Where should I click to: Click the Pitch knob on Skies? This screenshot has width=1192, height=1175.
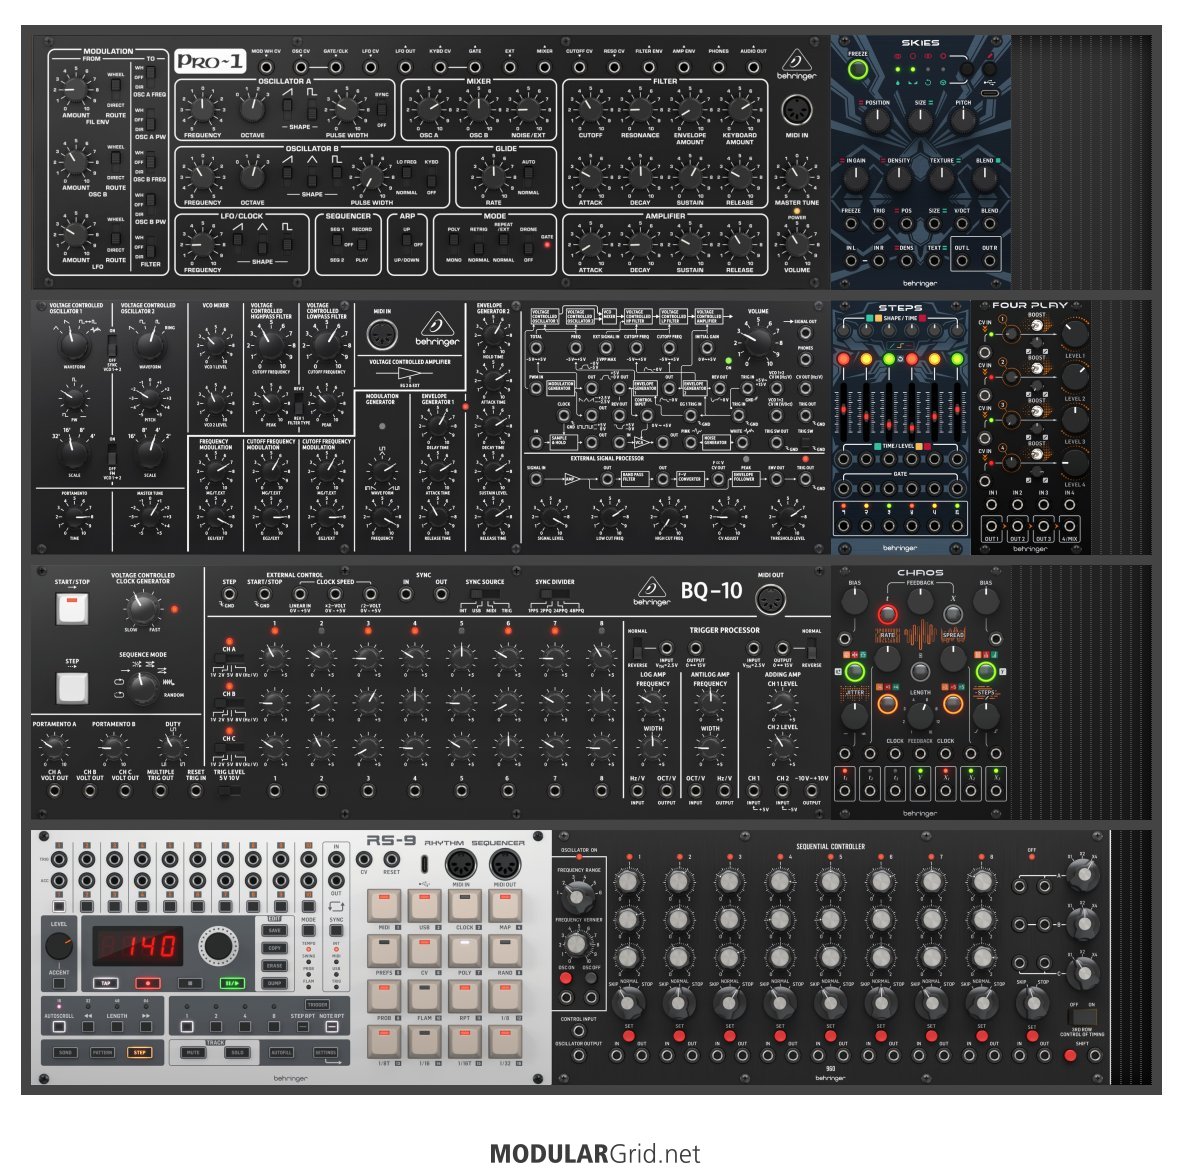(x=963, y=120)
